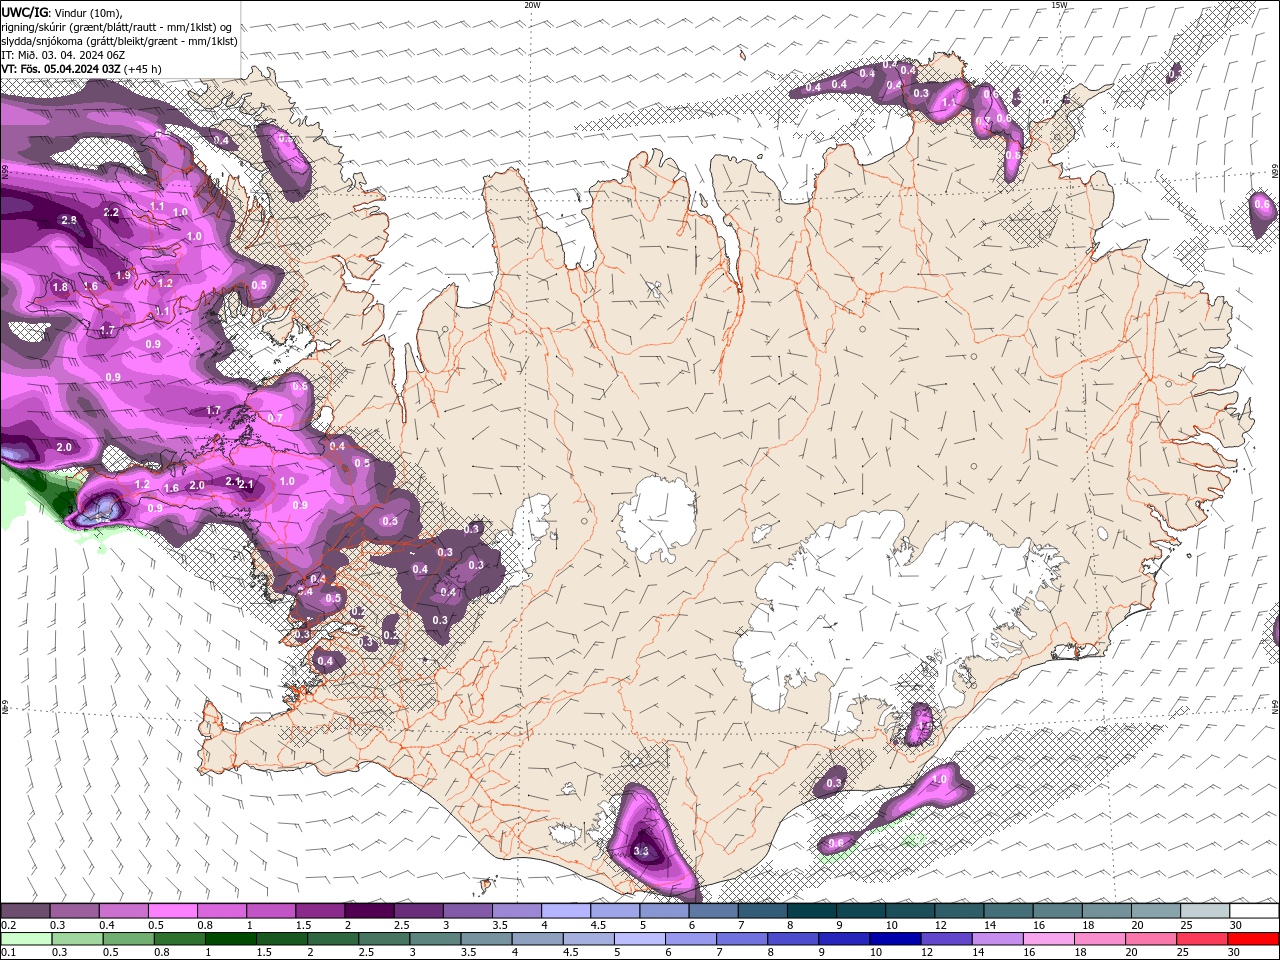Viewport: 1280px width, 960px height.
Task: Click the '30' label beneath the red swatch
Action: (x=1236, y=953)
